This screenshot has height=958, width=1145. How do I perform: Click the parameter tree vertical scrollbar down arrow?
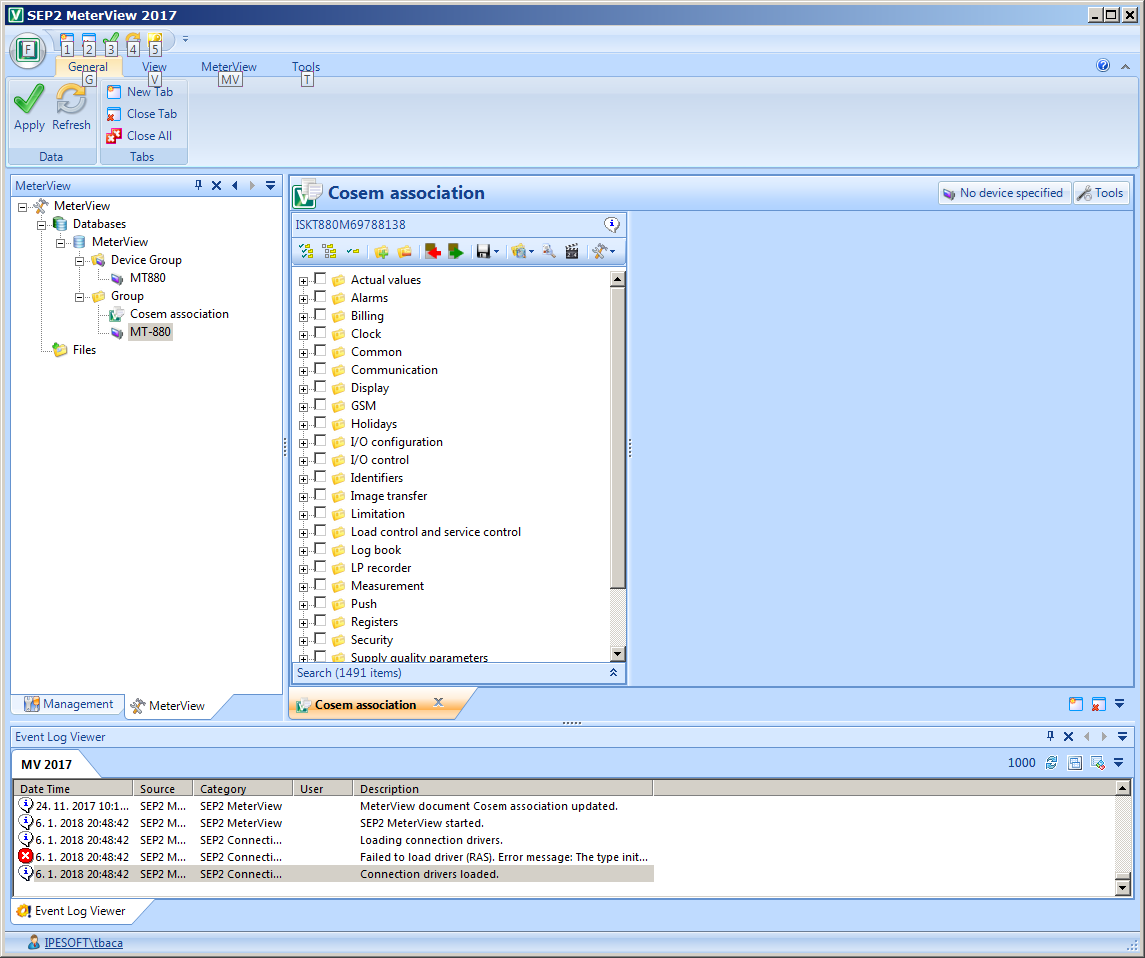pos(617,654)
